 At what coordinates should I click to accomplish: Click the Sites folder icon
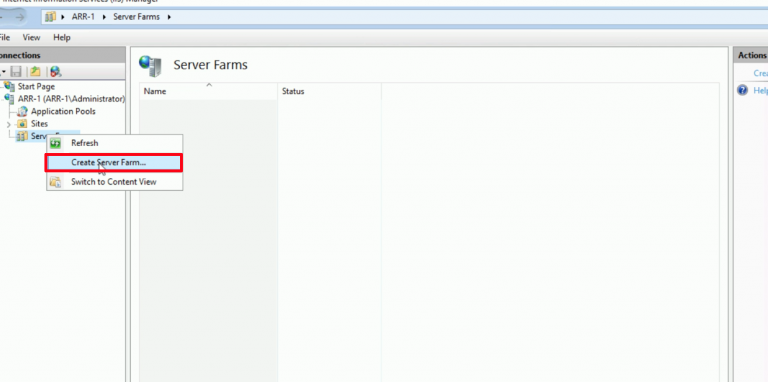(22, 124)
